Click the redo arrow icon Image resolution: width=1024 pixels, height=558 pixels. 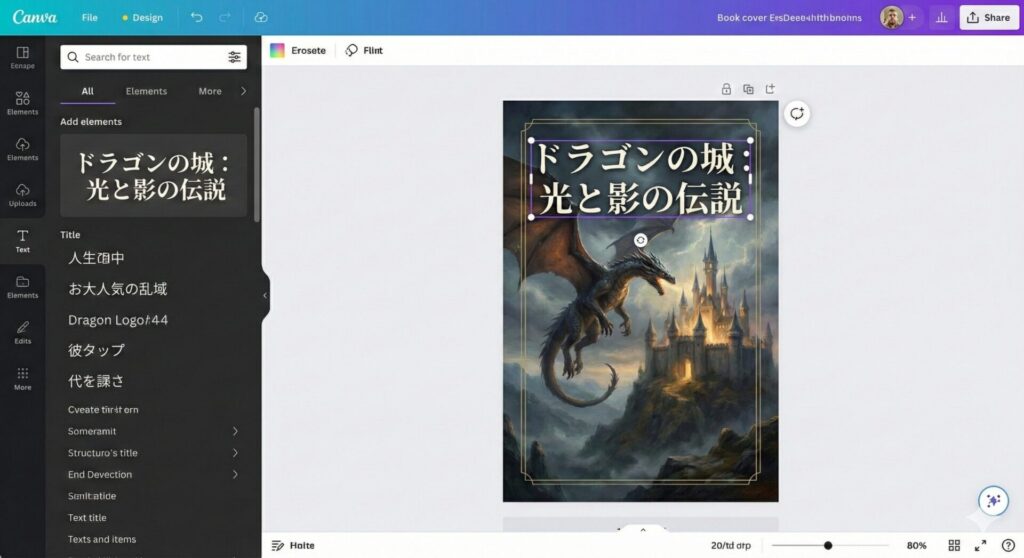coord(225,17)
